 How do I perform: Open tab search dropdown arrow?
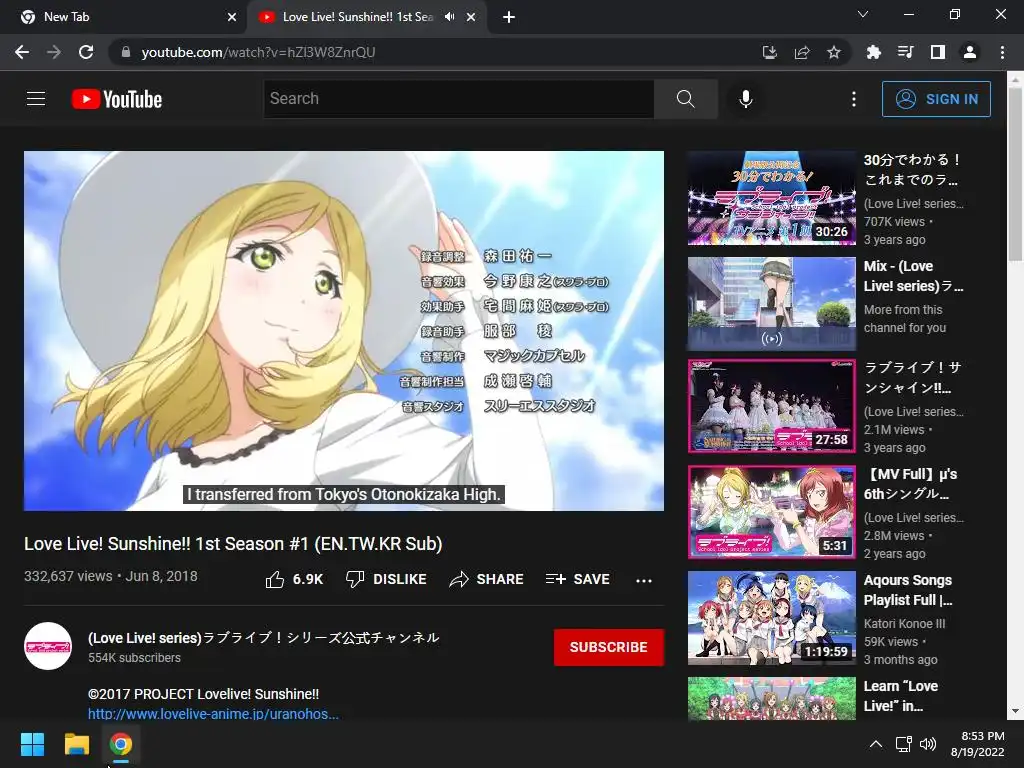[863, 14]
